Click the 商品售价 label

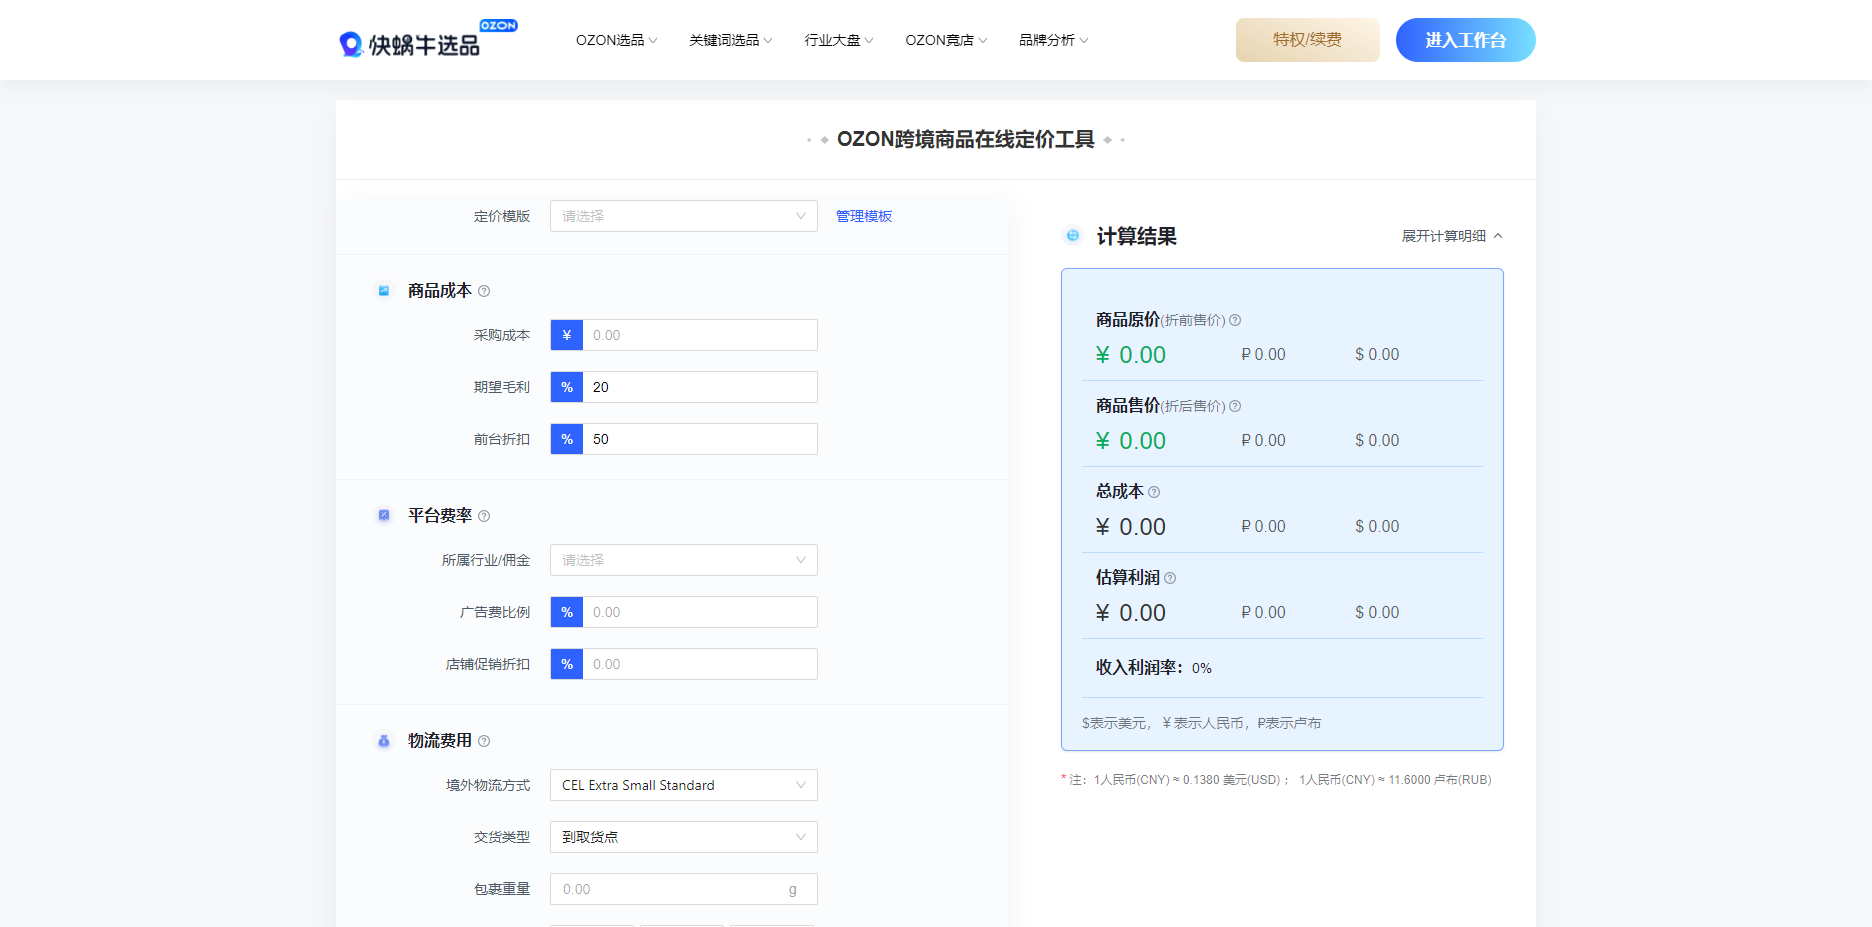(x=1128, y=406)
